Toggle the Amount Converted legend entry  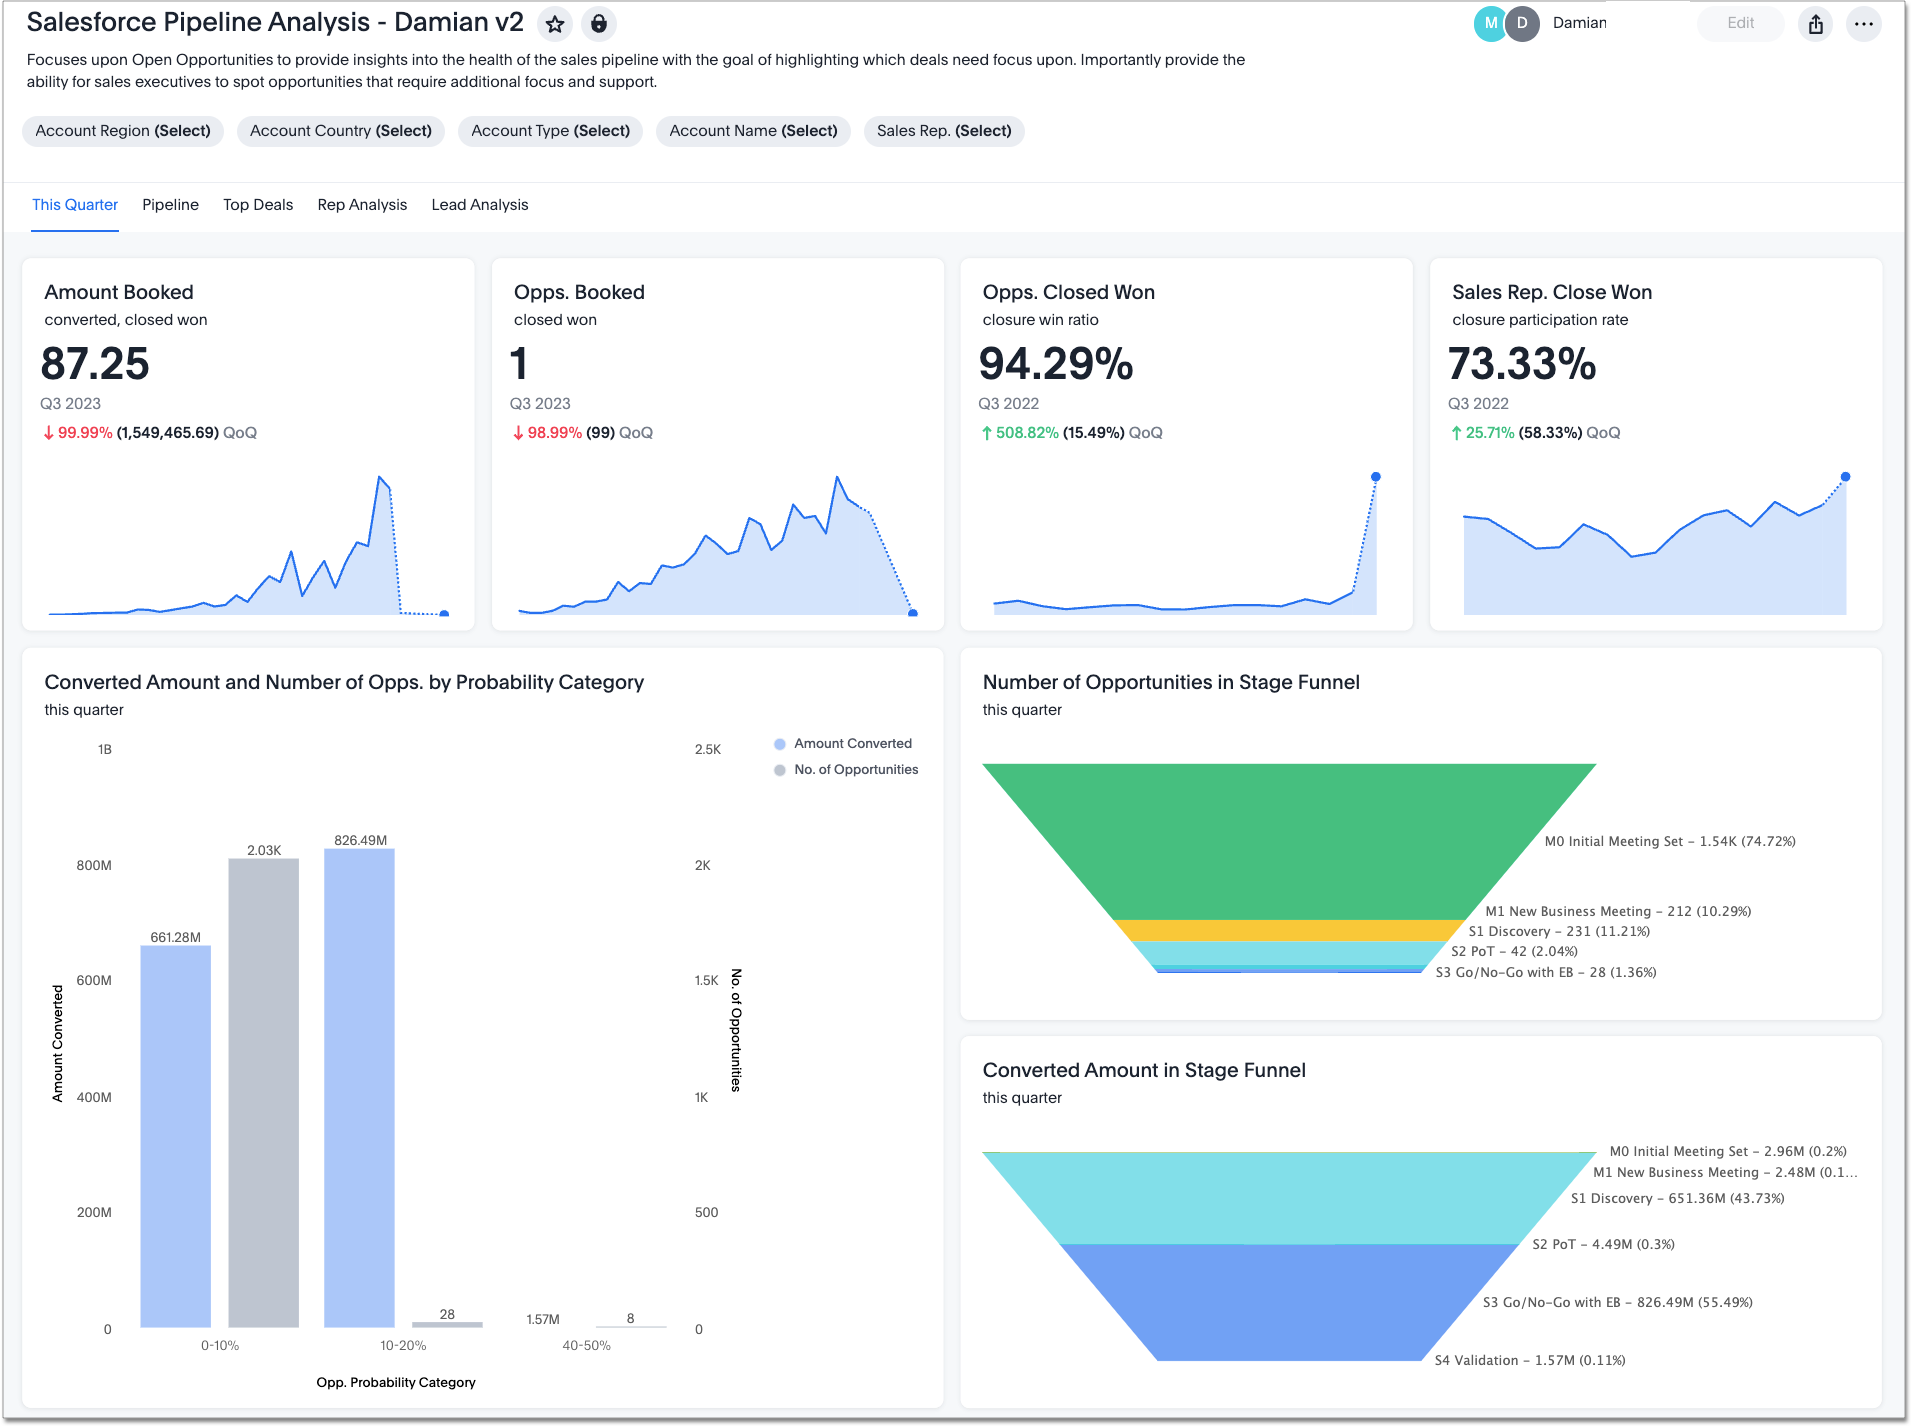[843, 744]
